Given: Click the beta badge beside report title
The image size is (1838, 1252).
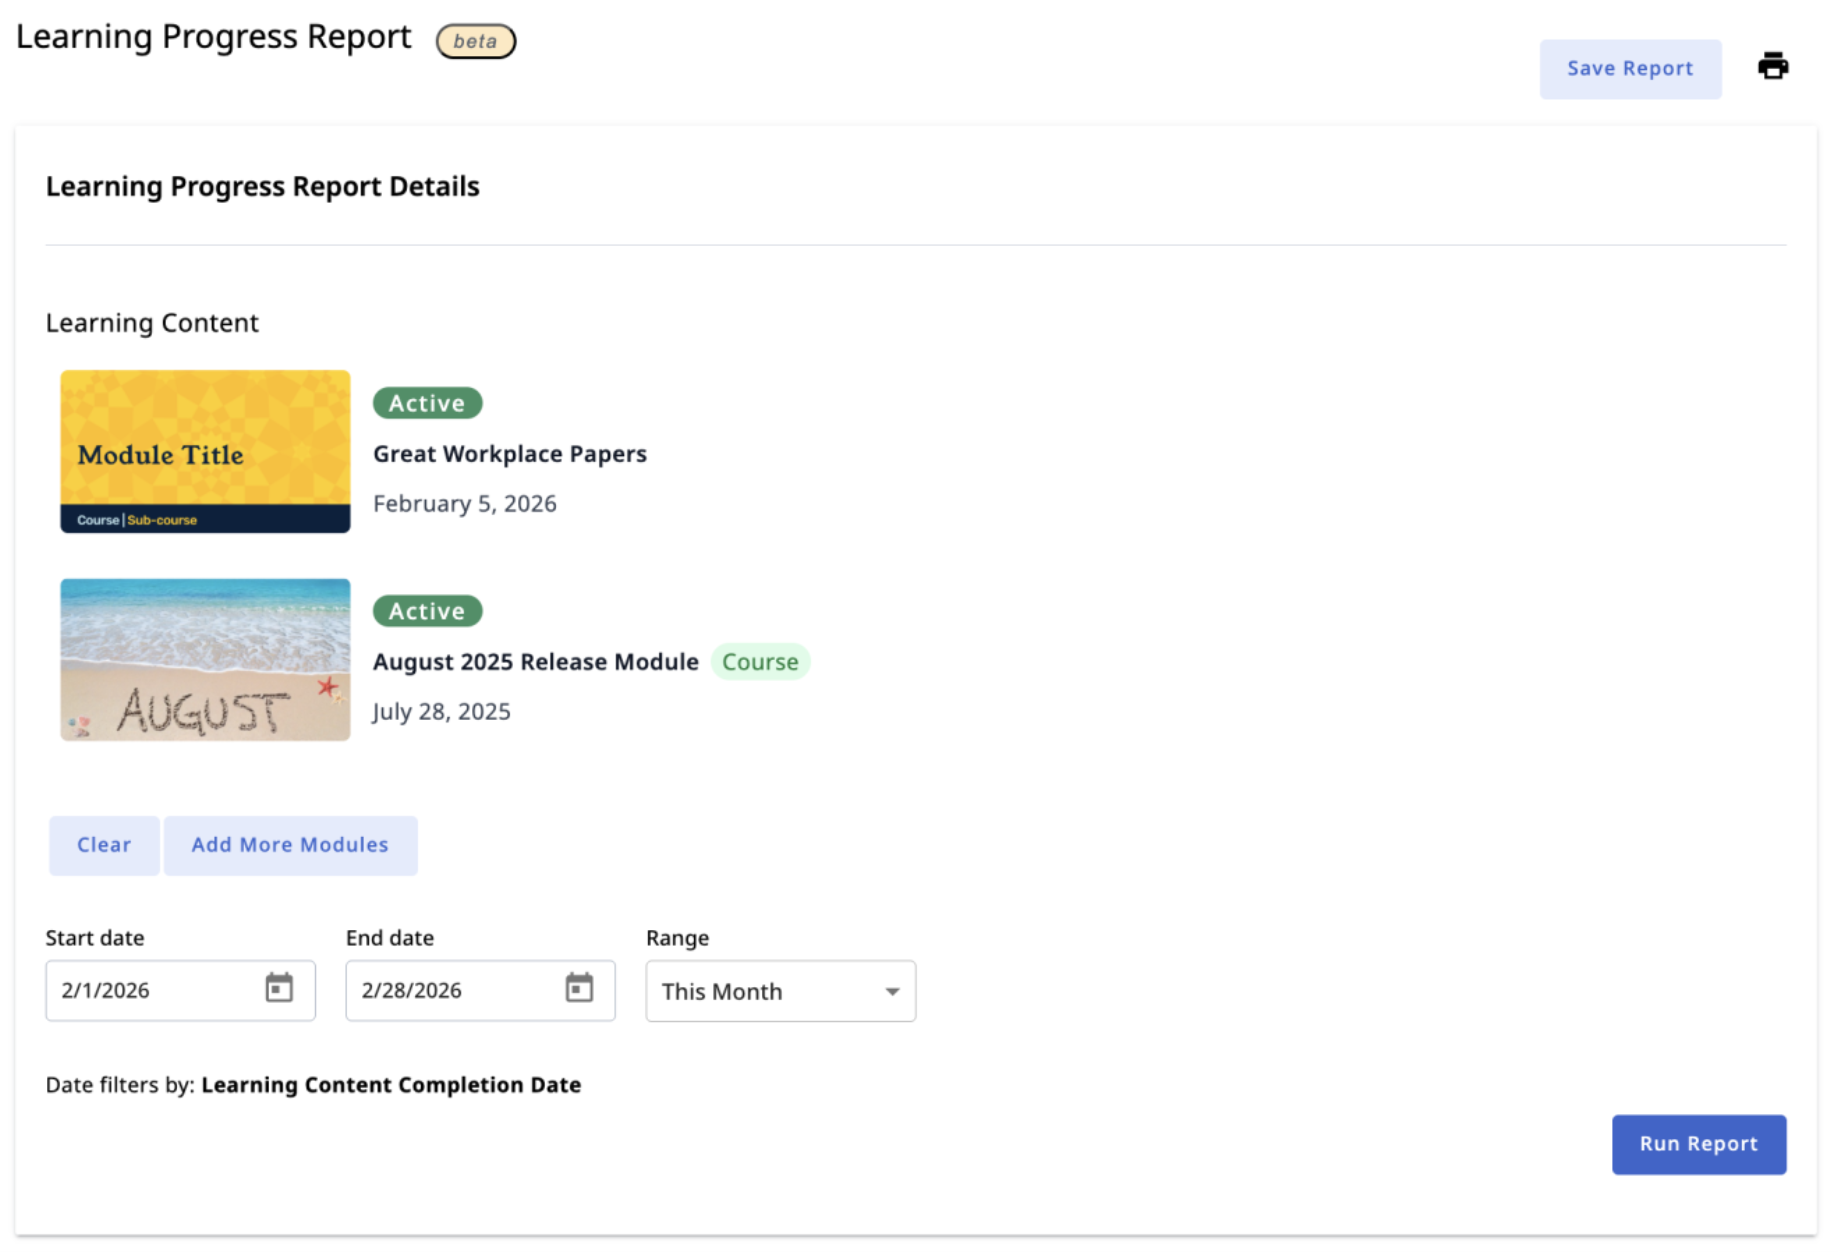Looking at the screenshot, I should point(475,41).
